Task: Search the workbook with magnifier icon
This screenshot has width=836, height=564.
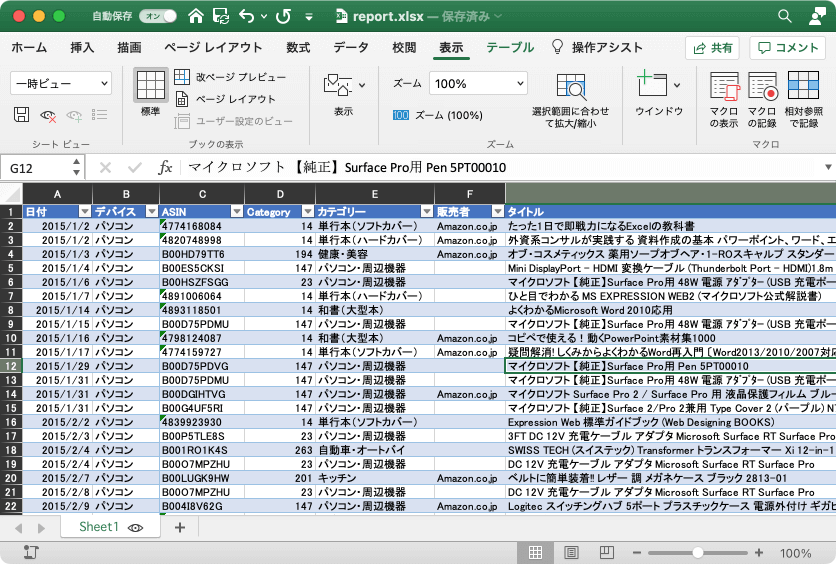Action: [784, 16]
